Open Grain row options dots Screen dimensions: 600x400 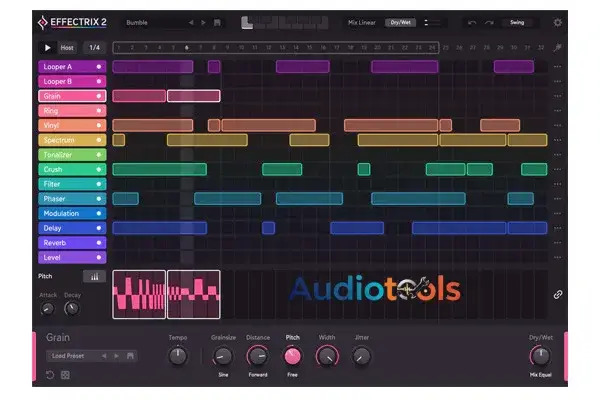click(558, 96)
